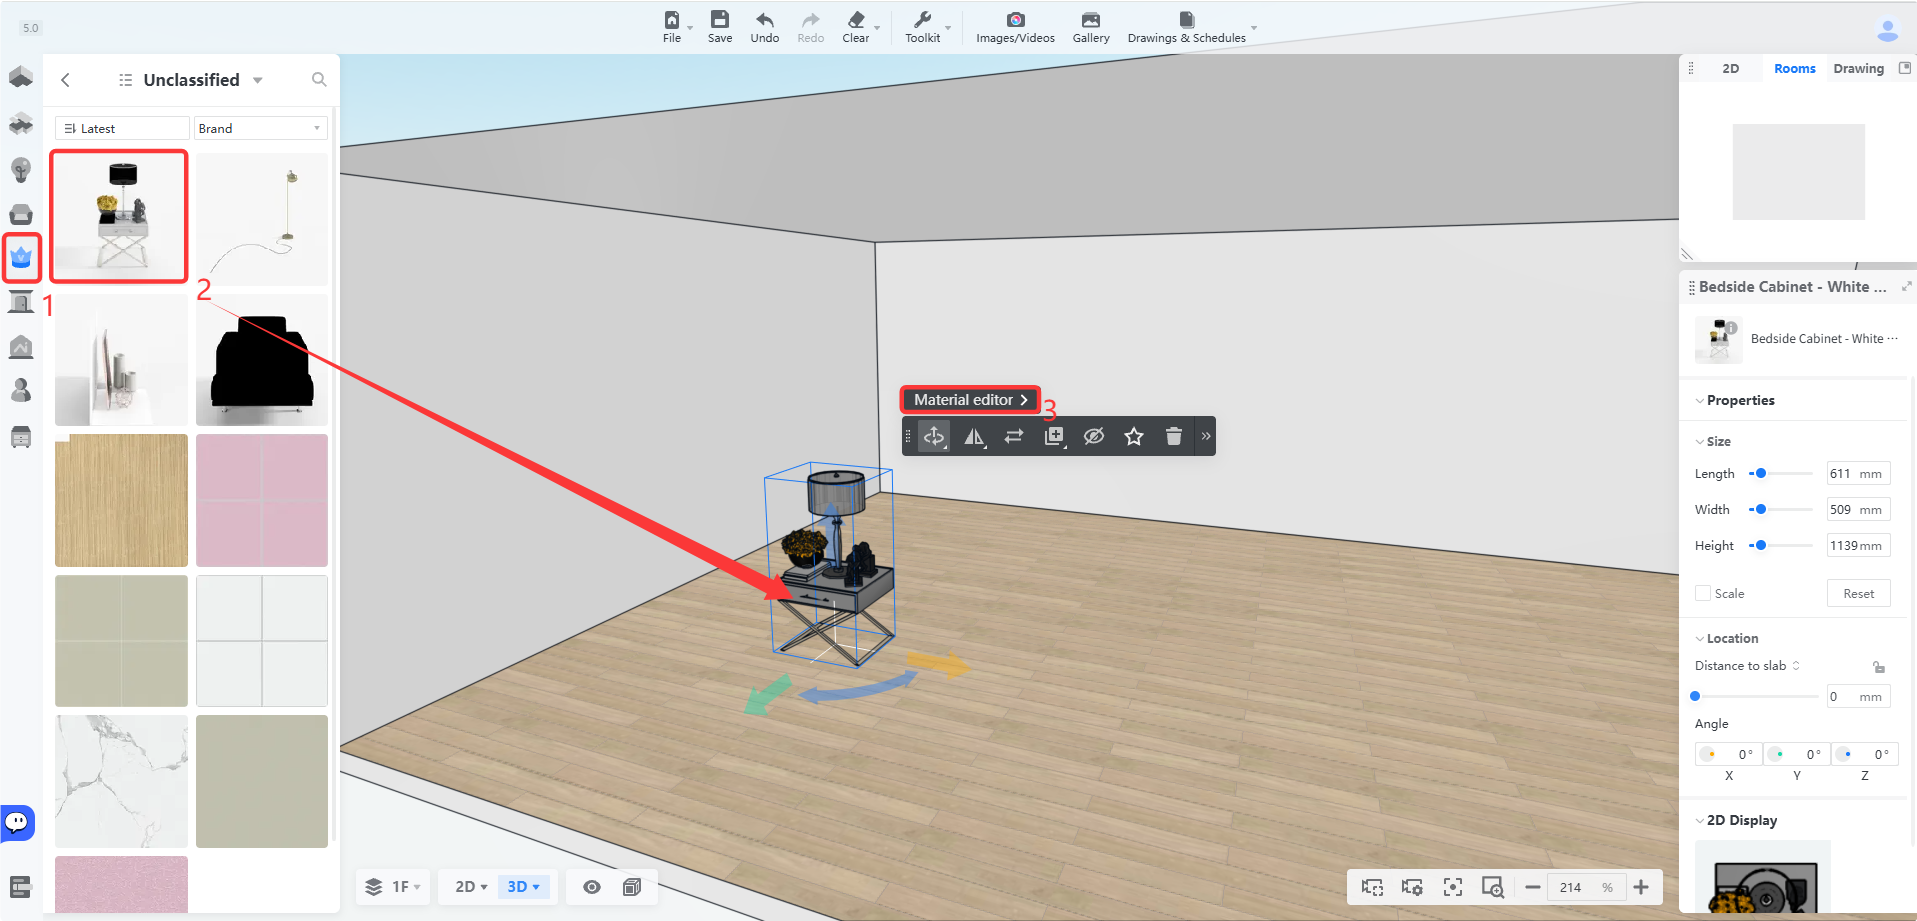Zoom out with the minus button
The width and height of the screenshot is (1917, 921).
click(x=1532, y=887)
